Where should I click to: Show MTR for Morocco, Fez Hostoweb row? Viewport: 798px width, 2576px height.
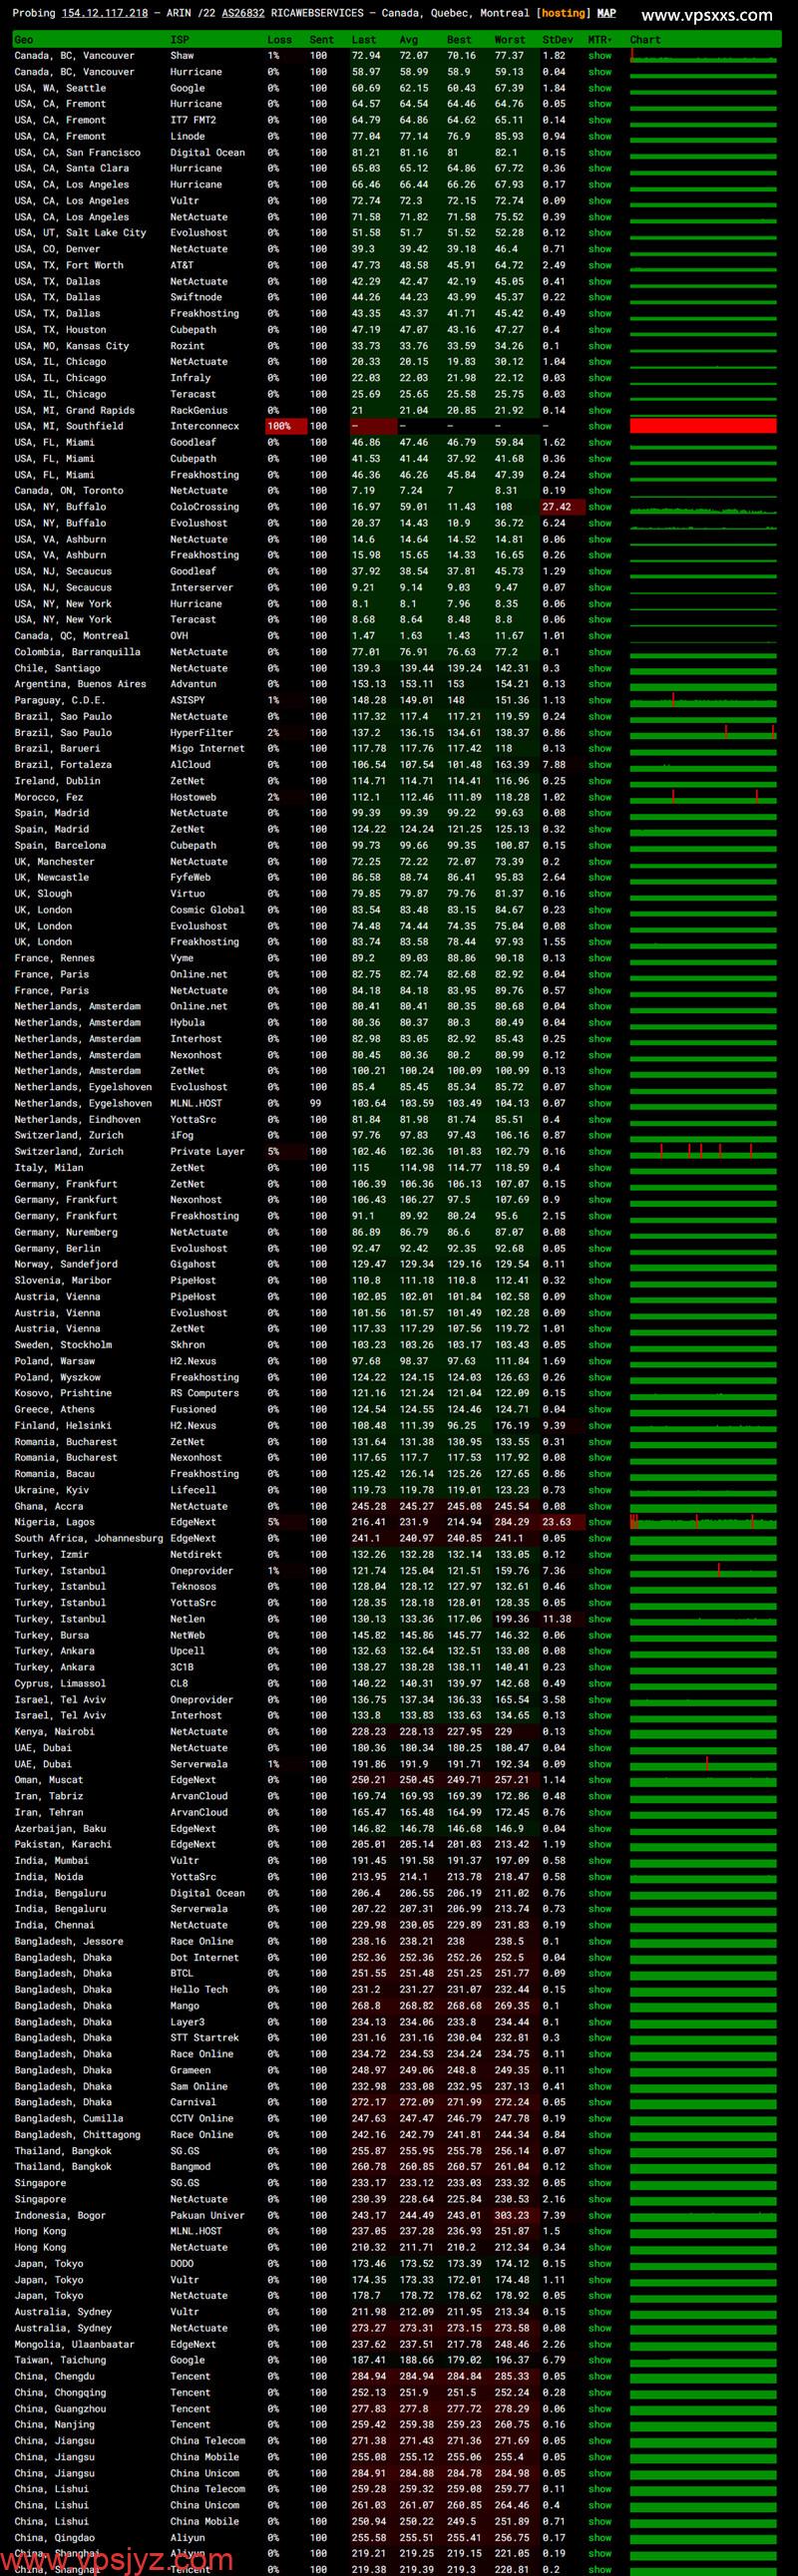[x=600, y=797]
